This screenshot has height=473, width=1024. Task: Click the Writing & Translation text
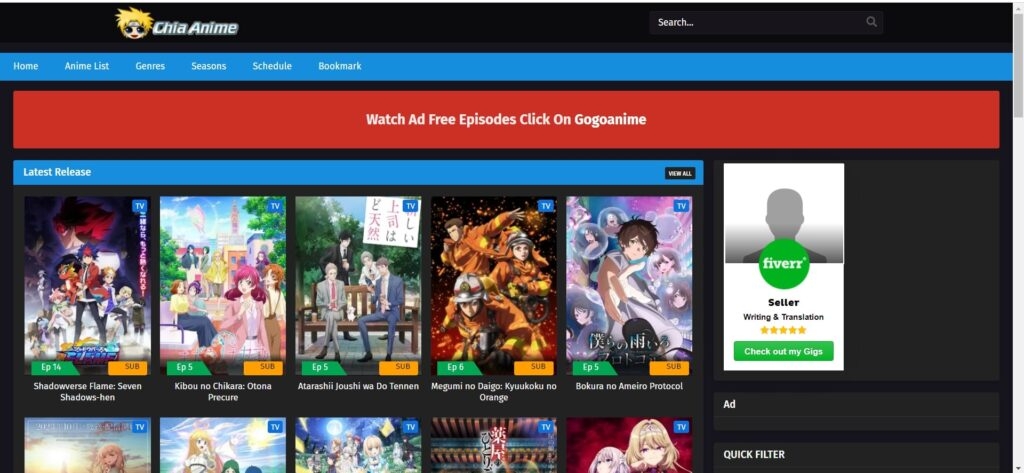[x=784, y=317]
